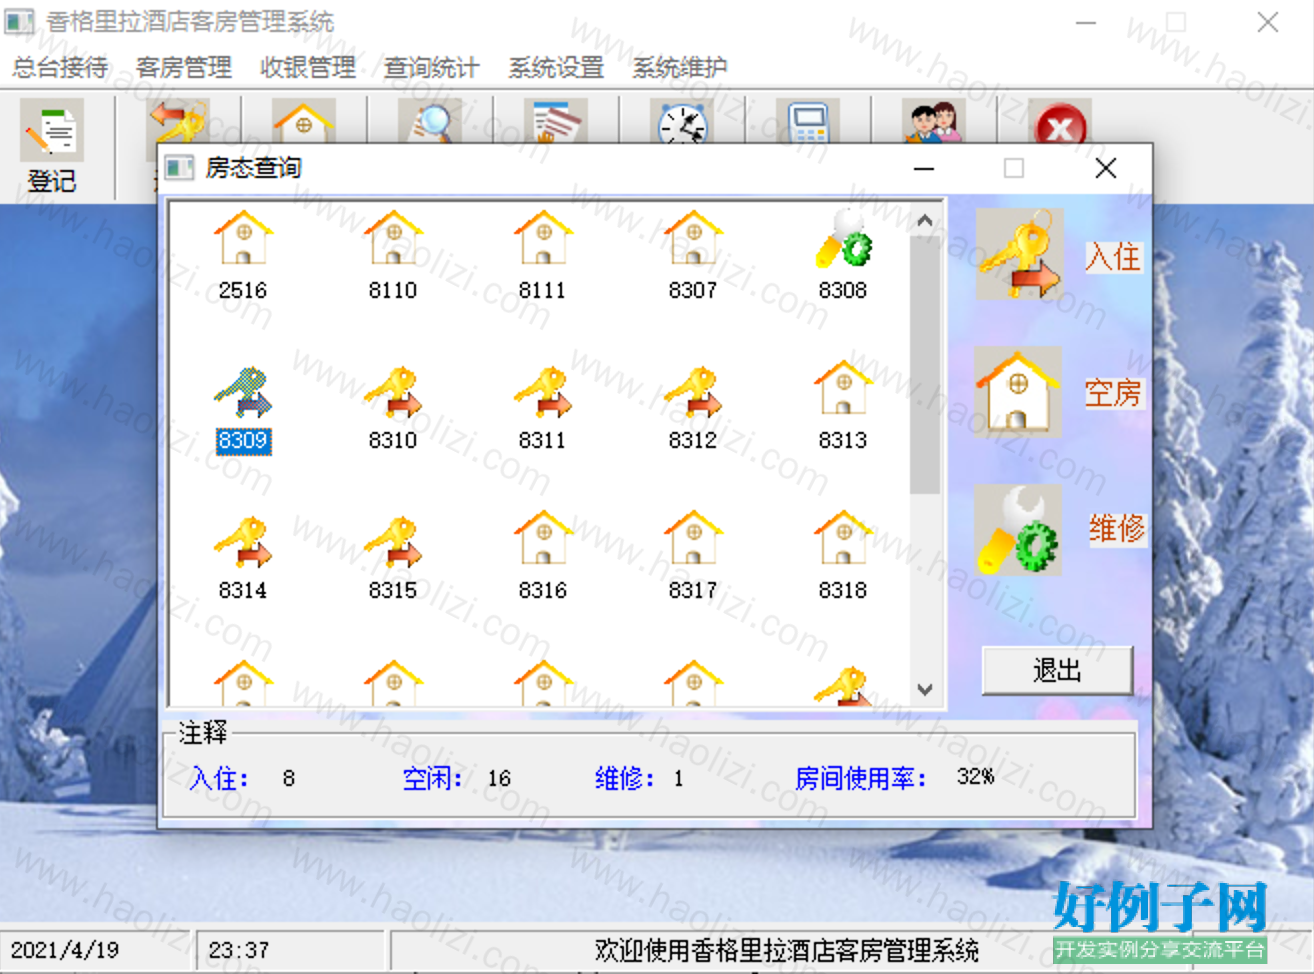Select vacant room 8313 icon
This screenshot has height=974, width=1314.
pyautogui.click(x=843, y=388)
